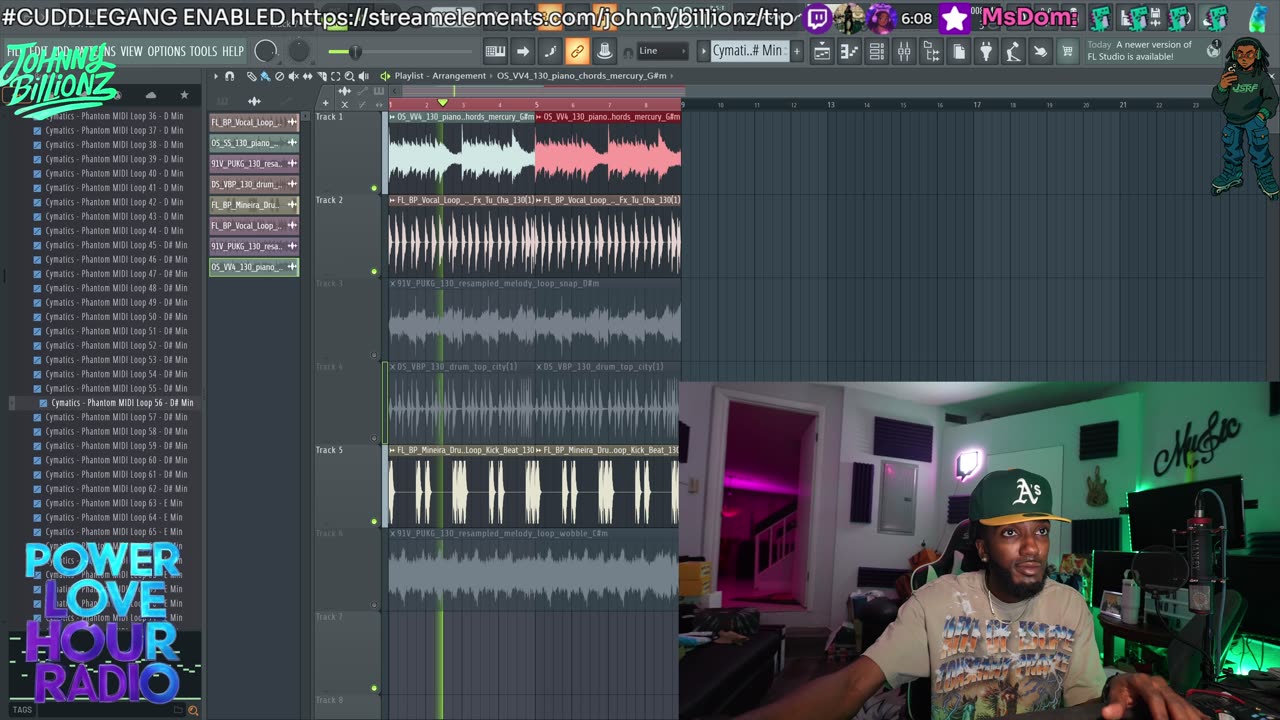This screenshot has width=1280, height=720.
Task: Expand the Phantom MIDI Loop 56 item
Action: pos(12,403)
